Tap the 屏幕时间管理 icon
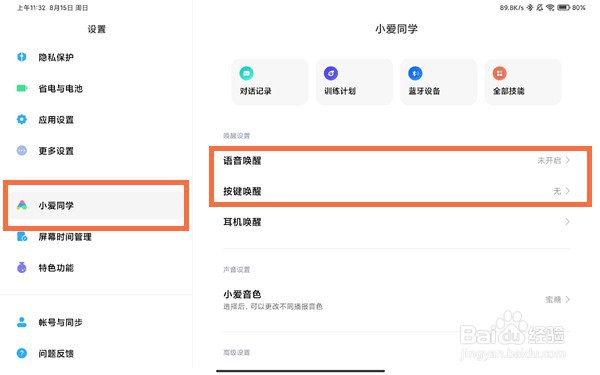The width and height of the screenshot is (600, 375). point(22,236)
